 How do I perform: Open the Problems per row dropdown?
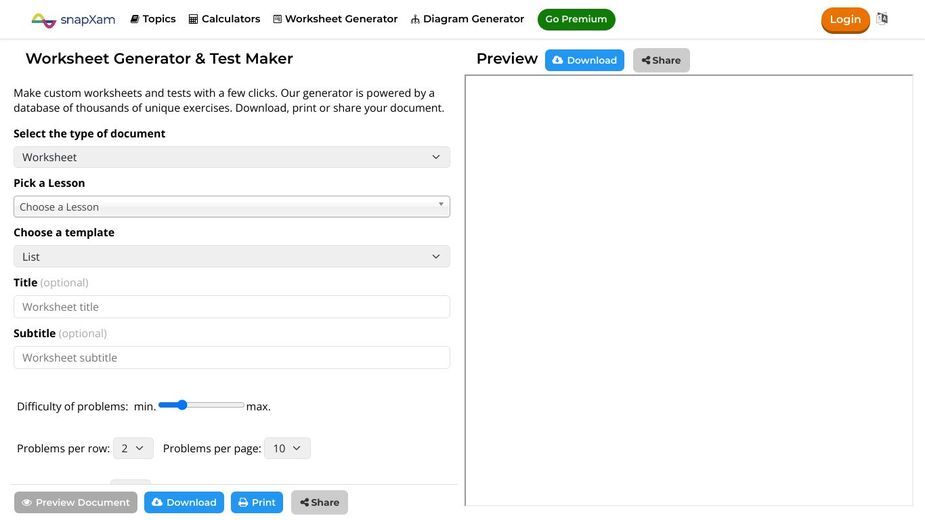point(133,449)
